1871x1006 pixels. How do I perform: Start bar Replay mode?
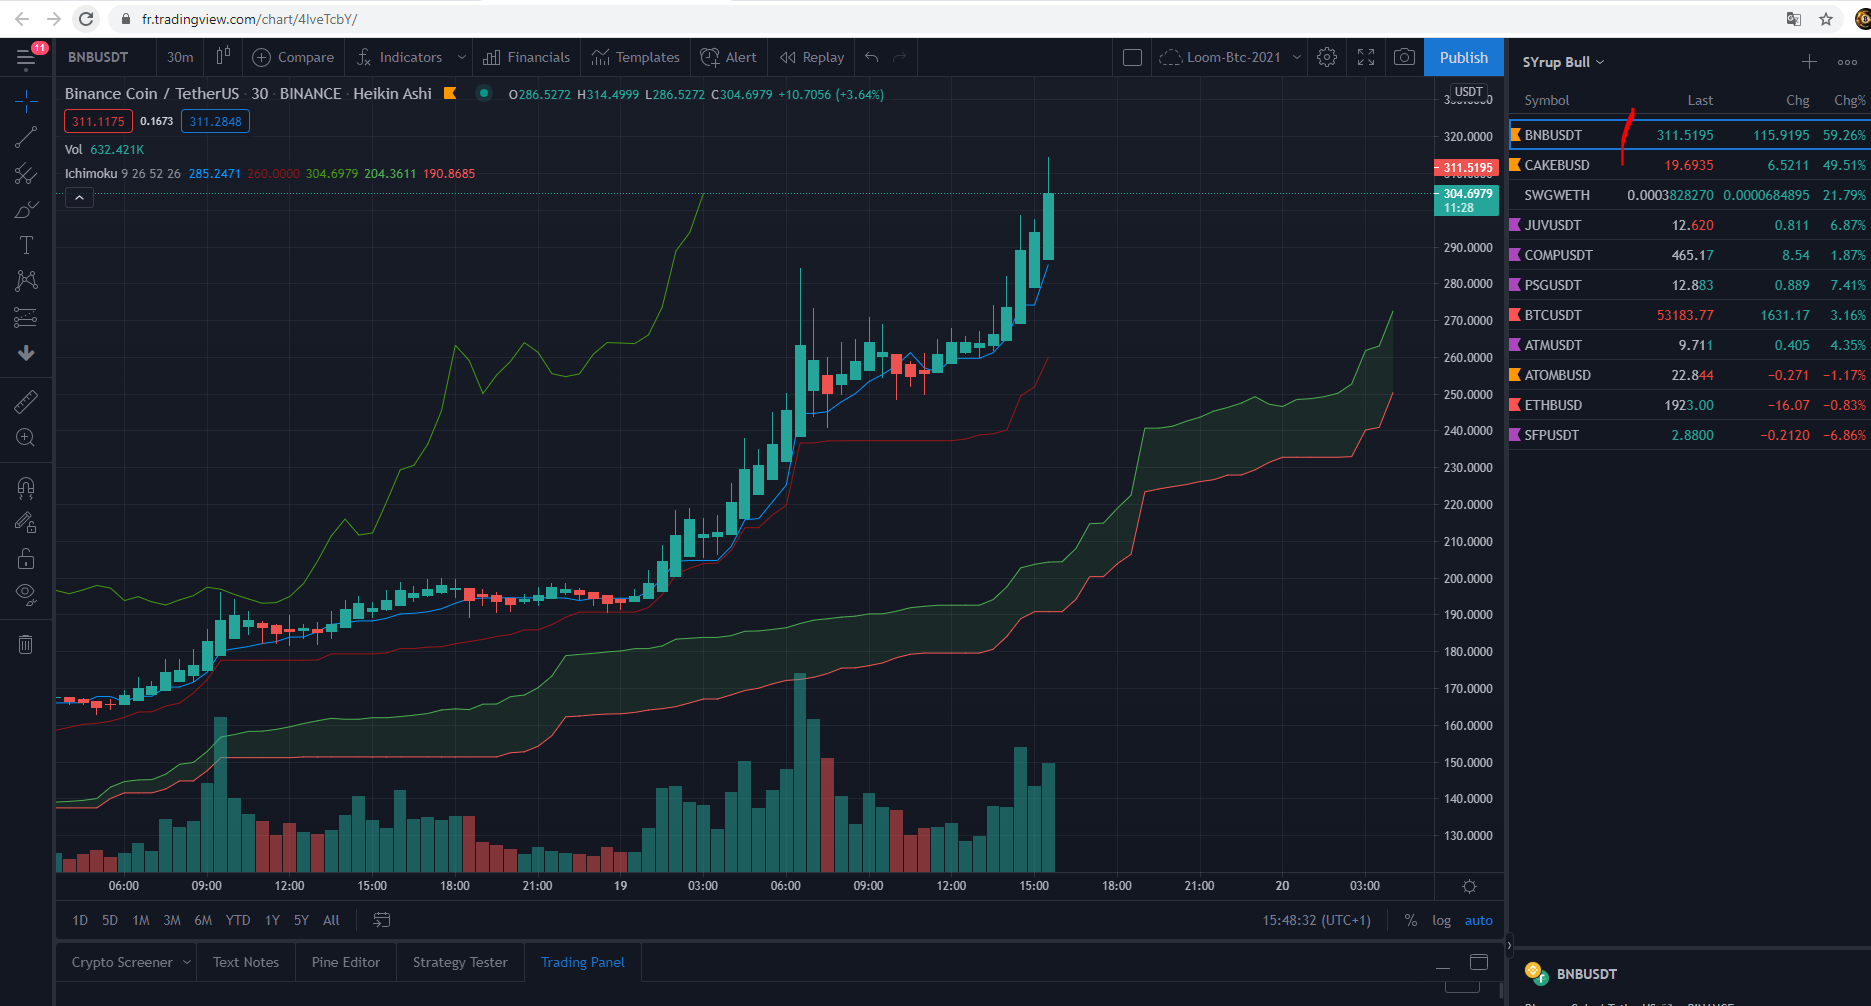(x=812, y=57)
